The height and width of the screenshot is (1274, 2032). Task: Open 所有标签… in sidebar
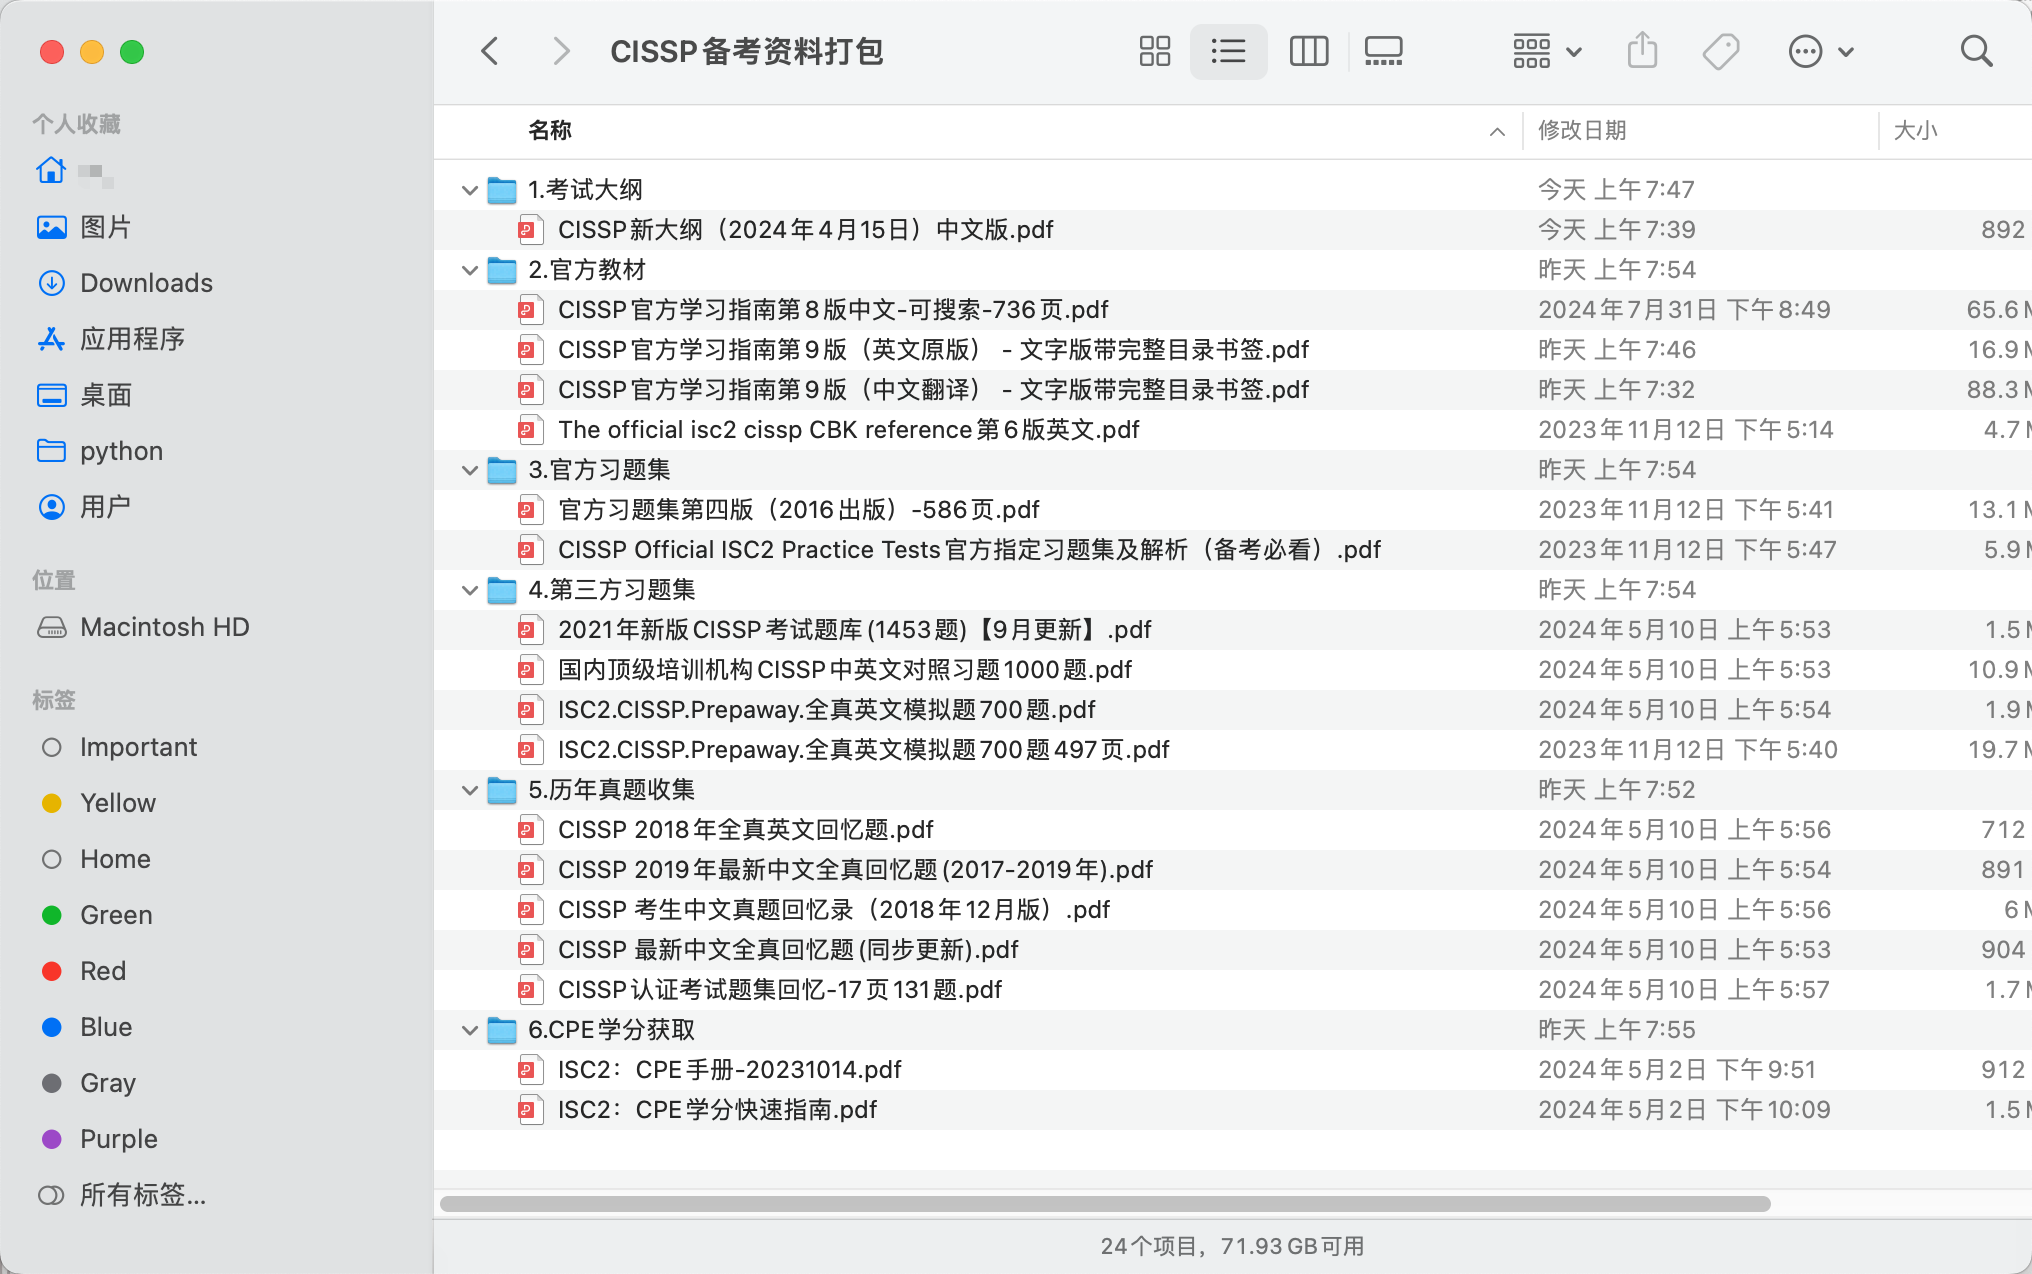pos(142,1195)
